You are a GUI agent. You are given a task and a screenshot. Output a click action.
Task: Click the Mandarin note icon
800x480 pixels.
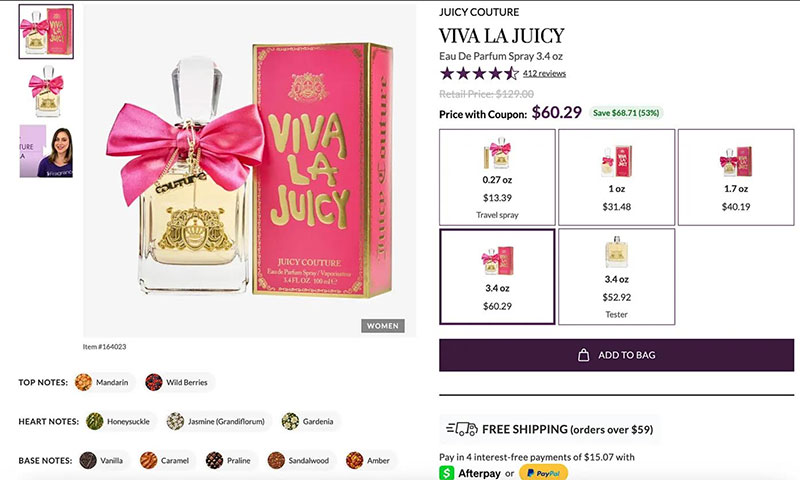(83, 382)
